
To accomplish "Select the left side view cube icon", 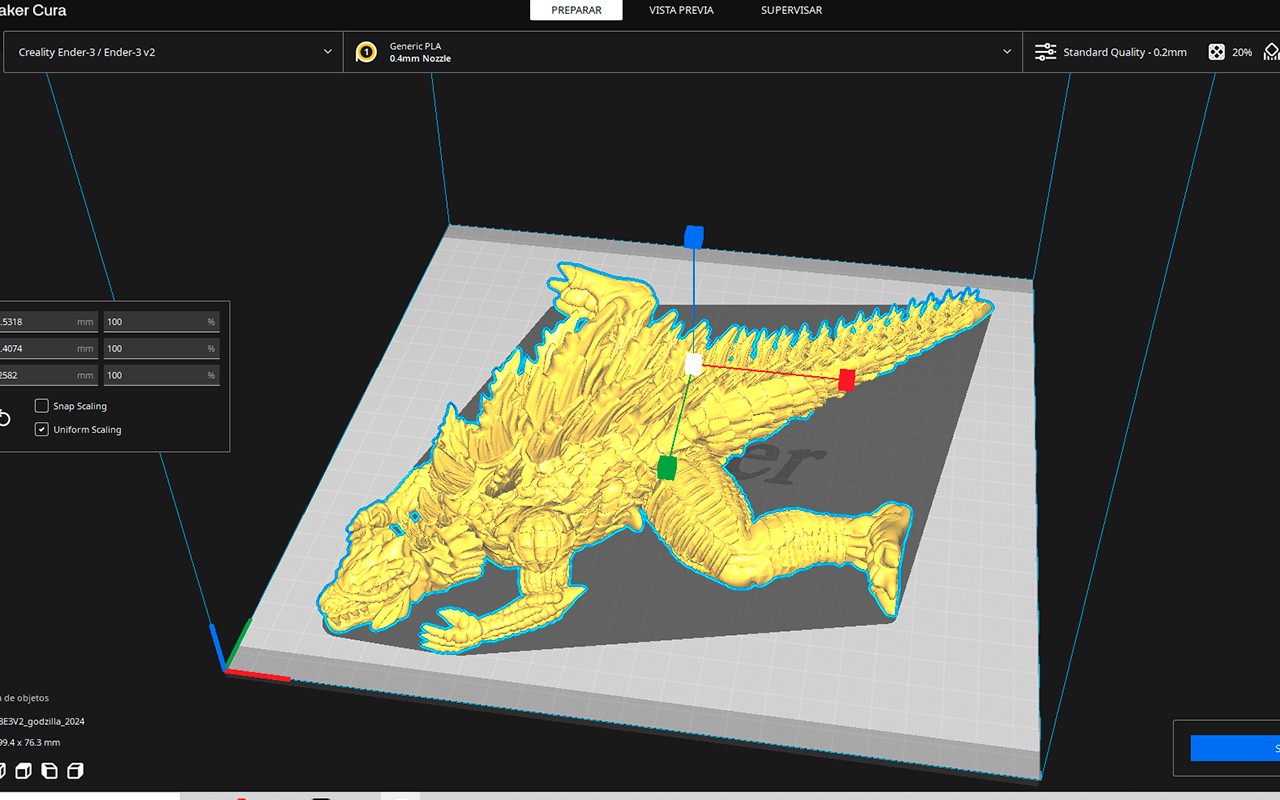I will tap(49, 771).
